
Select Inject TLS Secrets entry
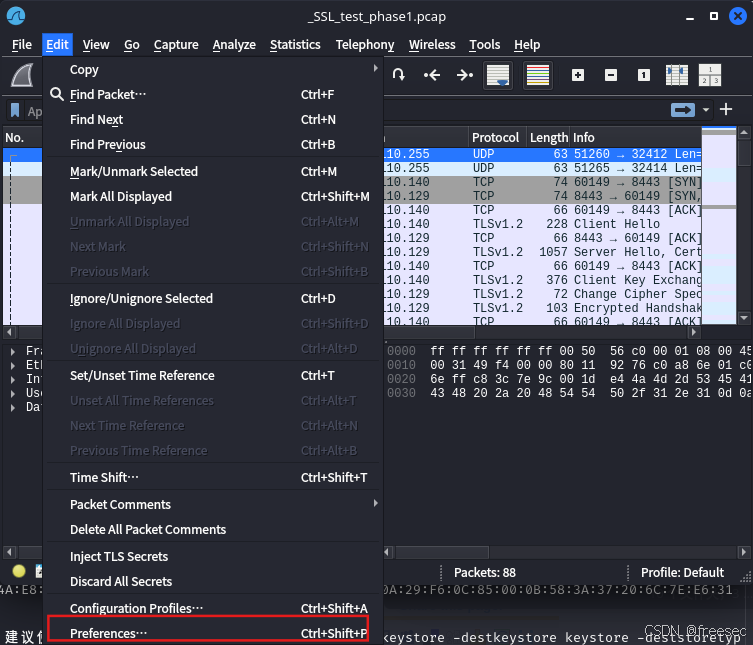(x=213, y=556)
